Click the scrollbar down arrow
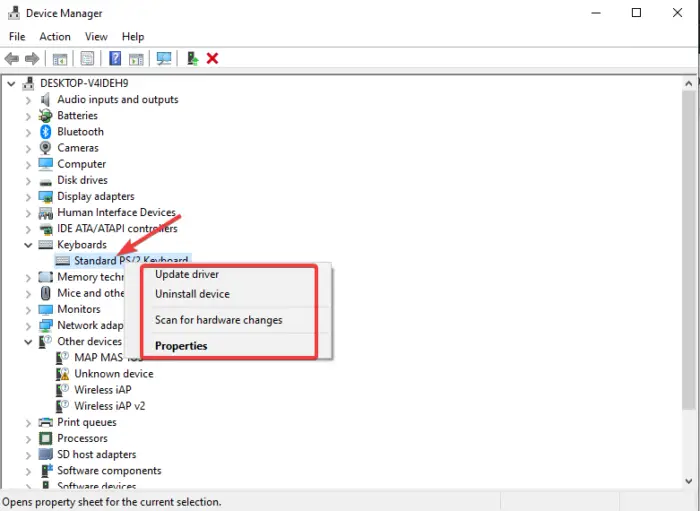Screen dimensions: 700x511 click(x=689, y=481)
